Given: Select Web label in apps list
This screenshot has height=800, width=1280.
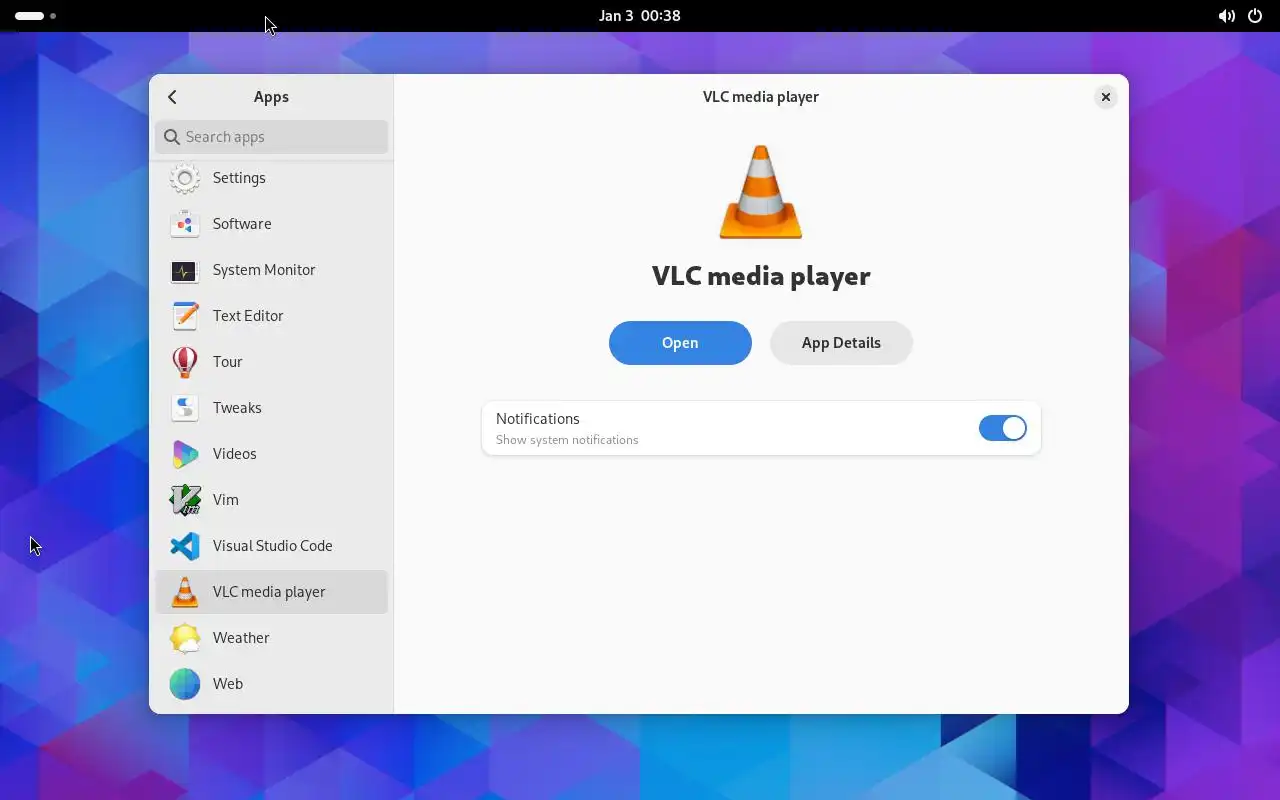Looking at the screenshot, I should click(x=228, y=684).
